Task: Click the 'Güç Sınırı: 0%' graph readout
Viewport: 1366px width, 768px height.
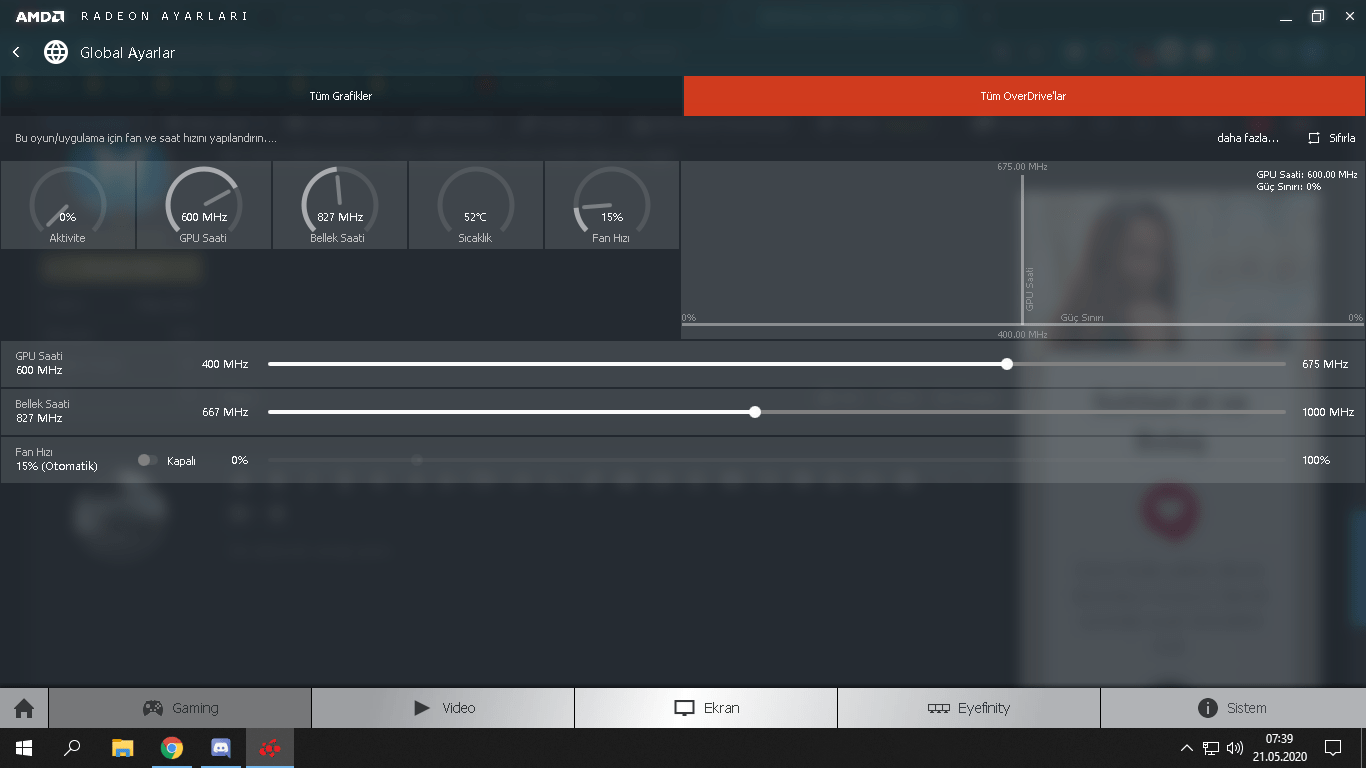Action: 1289,186
